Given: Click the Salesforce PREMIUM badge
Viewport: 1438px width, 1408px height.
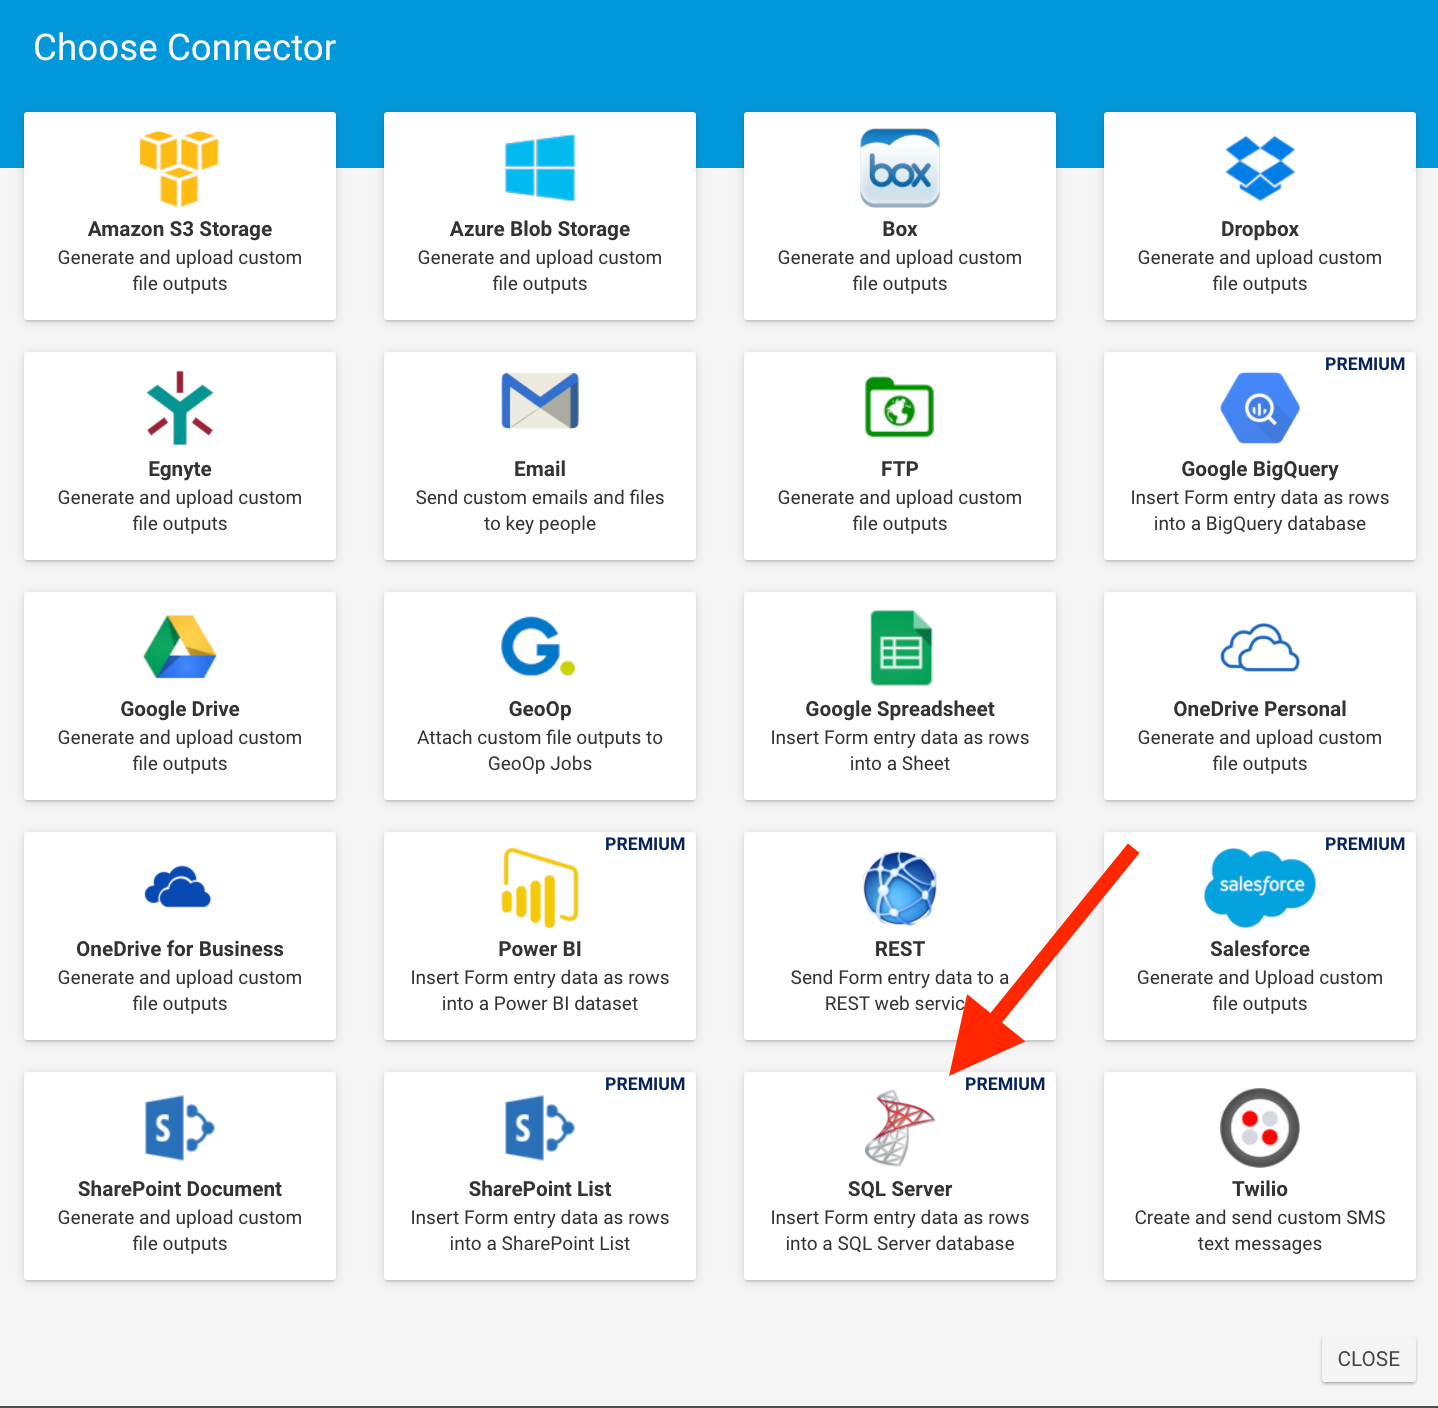Looking at the screenshot, I should coord(1365,844).
